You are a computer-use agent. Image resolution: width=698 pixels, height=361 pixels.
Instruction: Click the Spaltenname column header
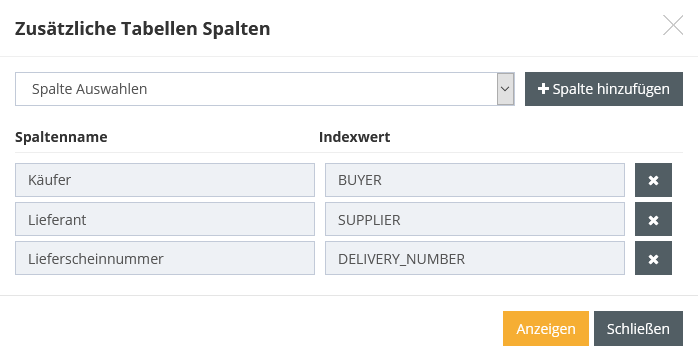[61, 137]
